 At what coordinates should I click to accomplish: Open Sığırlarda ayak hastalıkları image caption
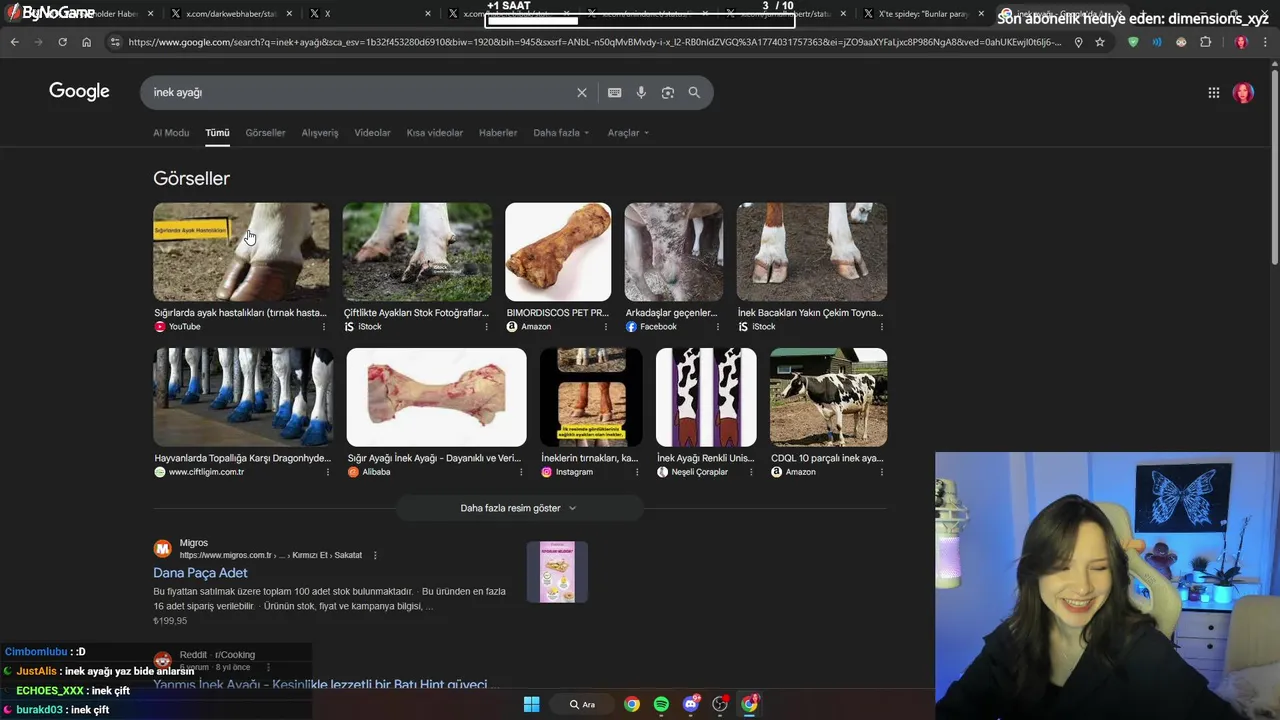pos(240,313)
